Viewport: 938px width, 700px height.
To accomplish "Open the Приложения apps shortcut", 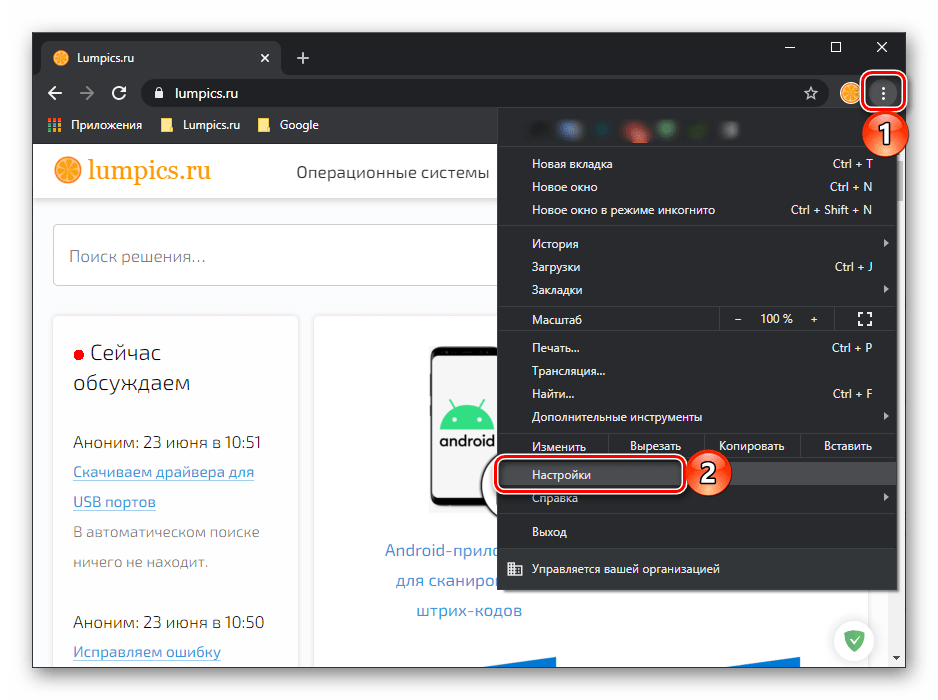I will (95, 125).
